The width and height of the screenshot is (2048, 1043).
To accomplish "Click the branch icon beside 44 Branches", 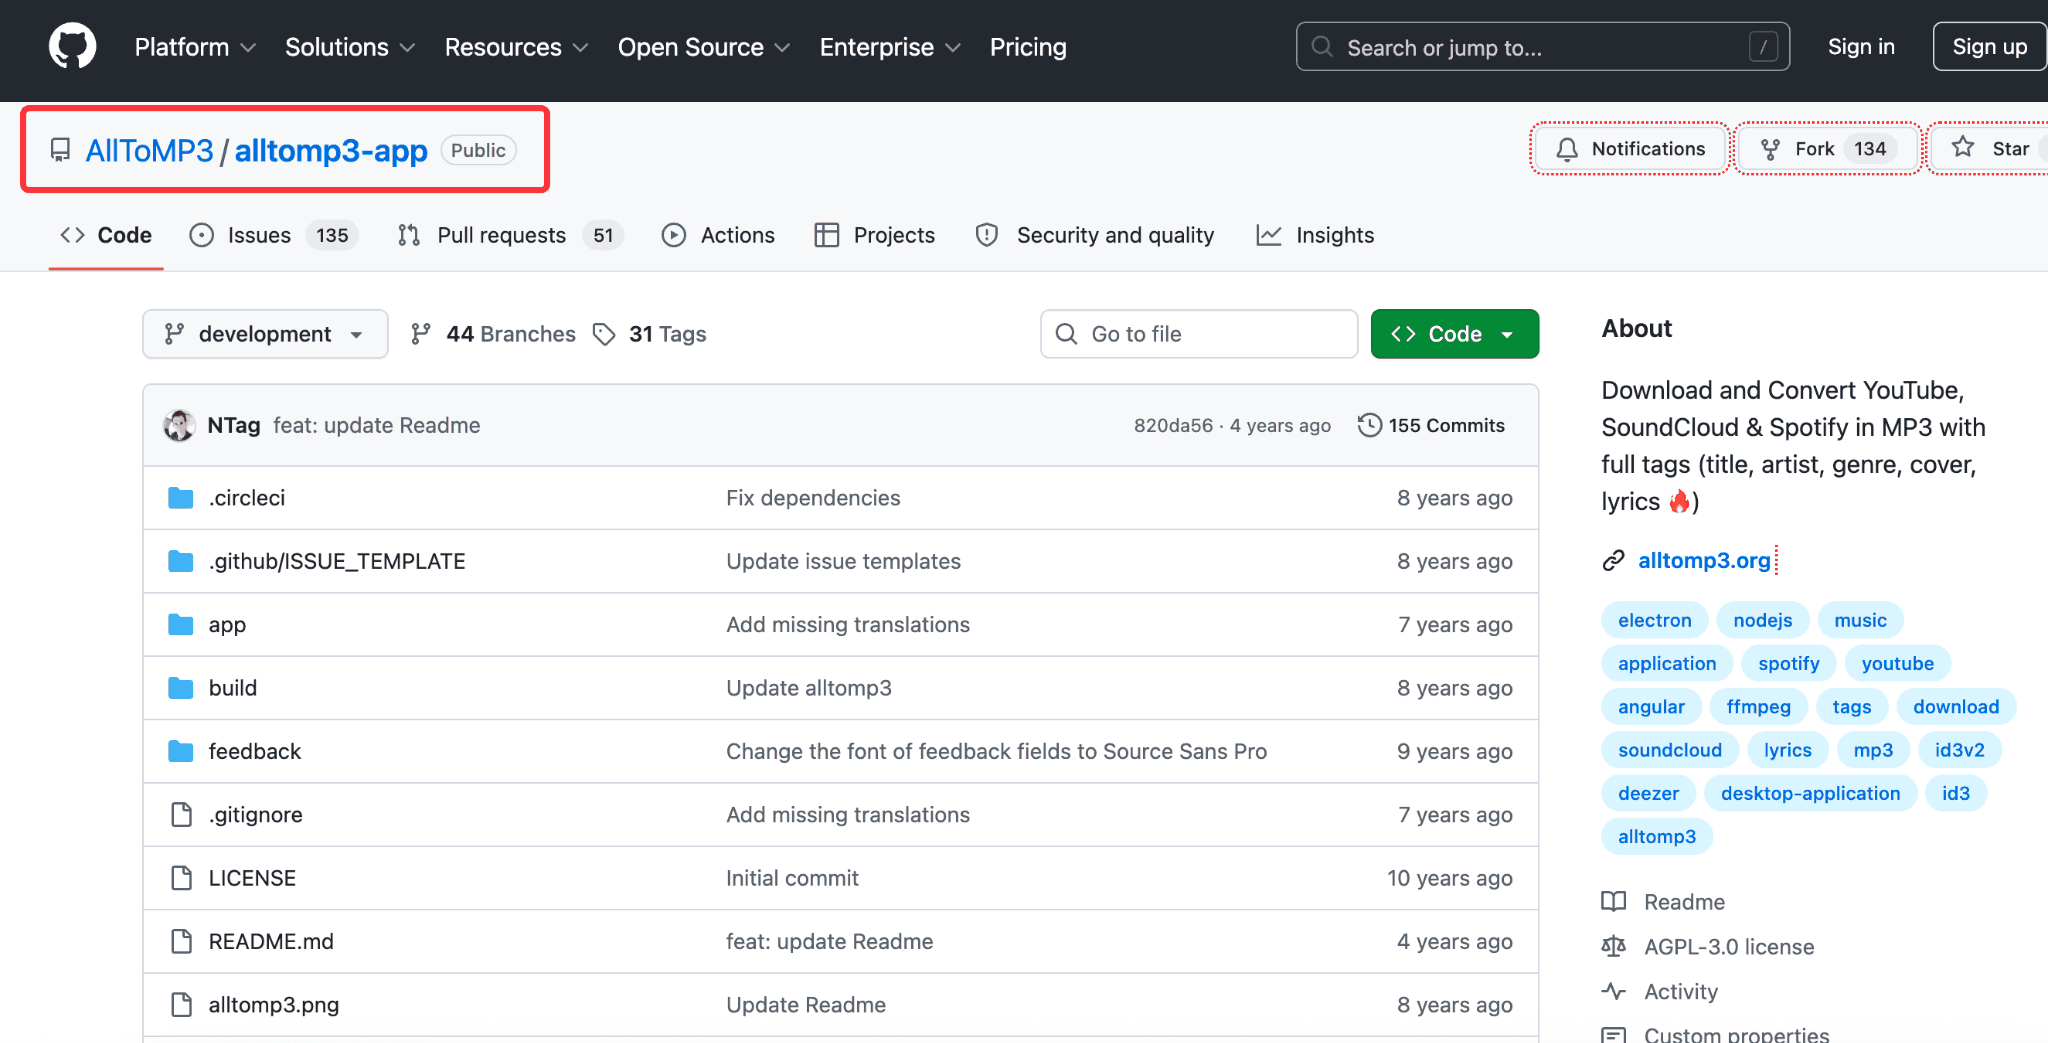I will [x=421, y=334].
